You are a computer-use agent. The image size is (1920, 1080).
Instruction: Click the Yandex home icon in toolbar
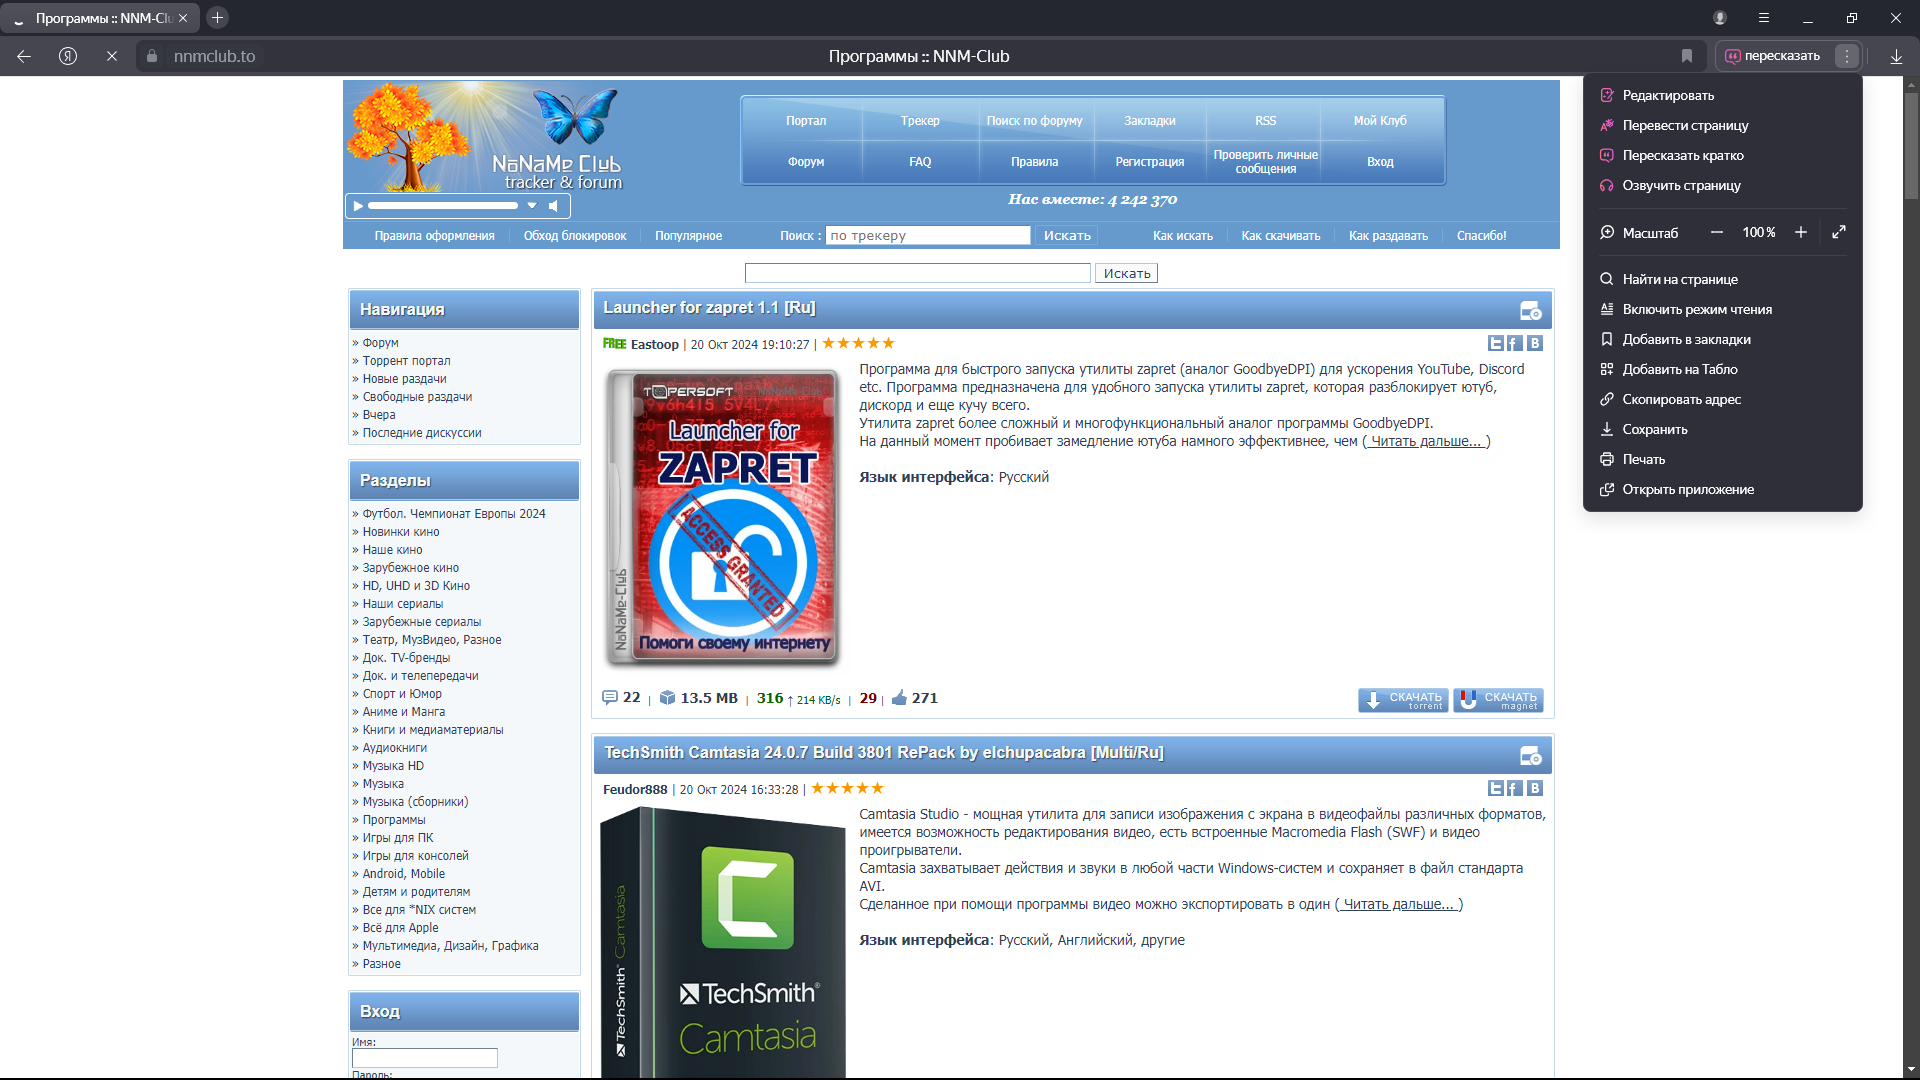point(68,56)
